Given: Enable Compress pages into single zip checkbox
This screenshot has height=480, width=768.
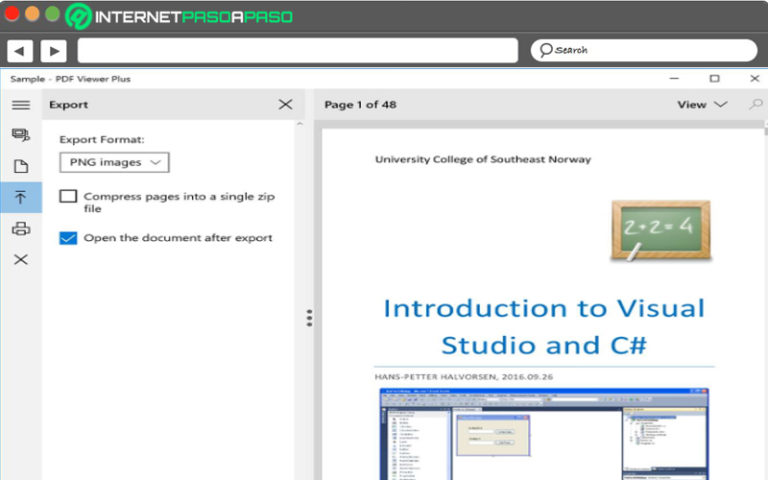Looking at the screenshot, I should [68, 197].
